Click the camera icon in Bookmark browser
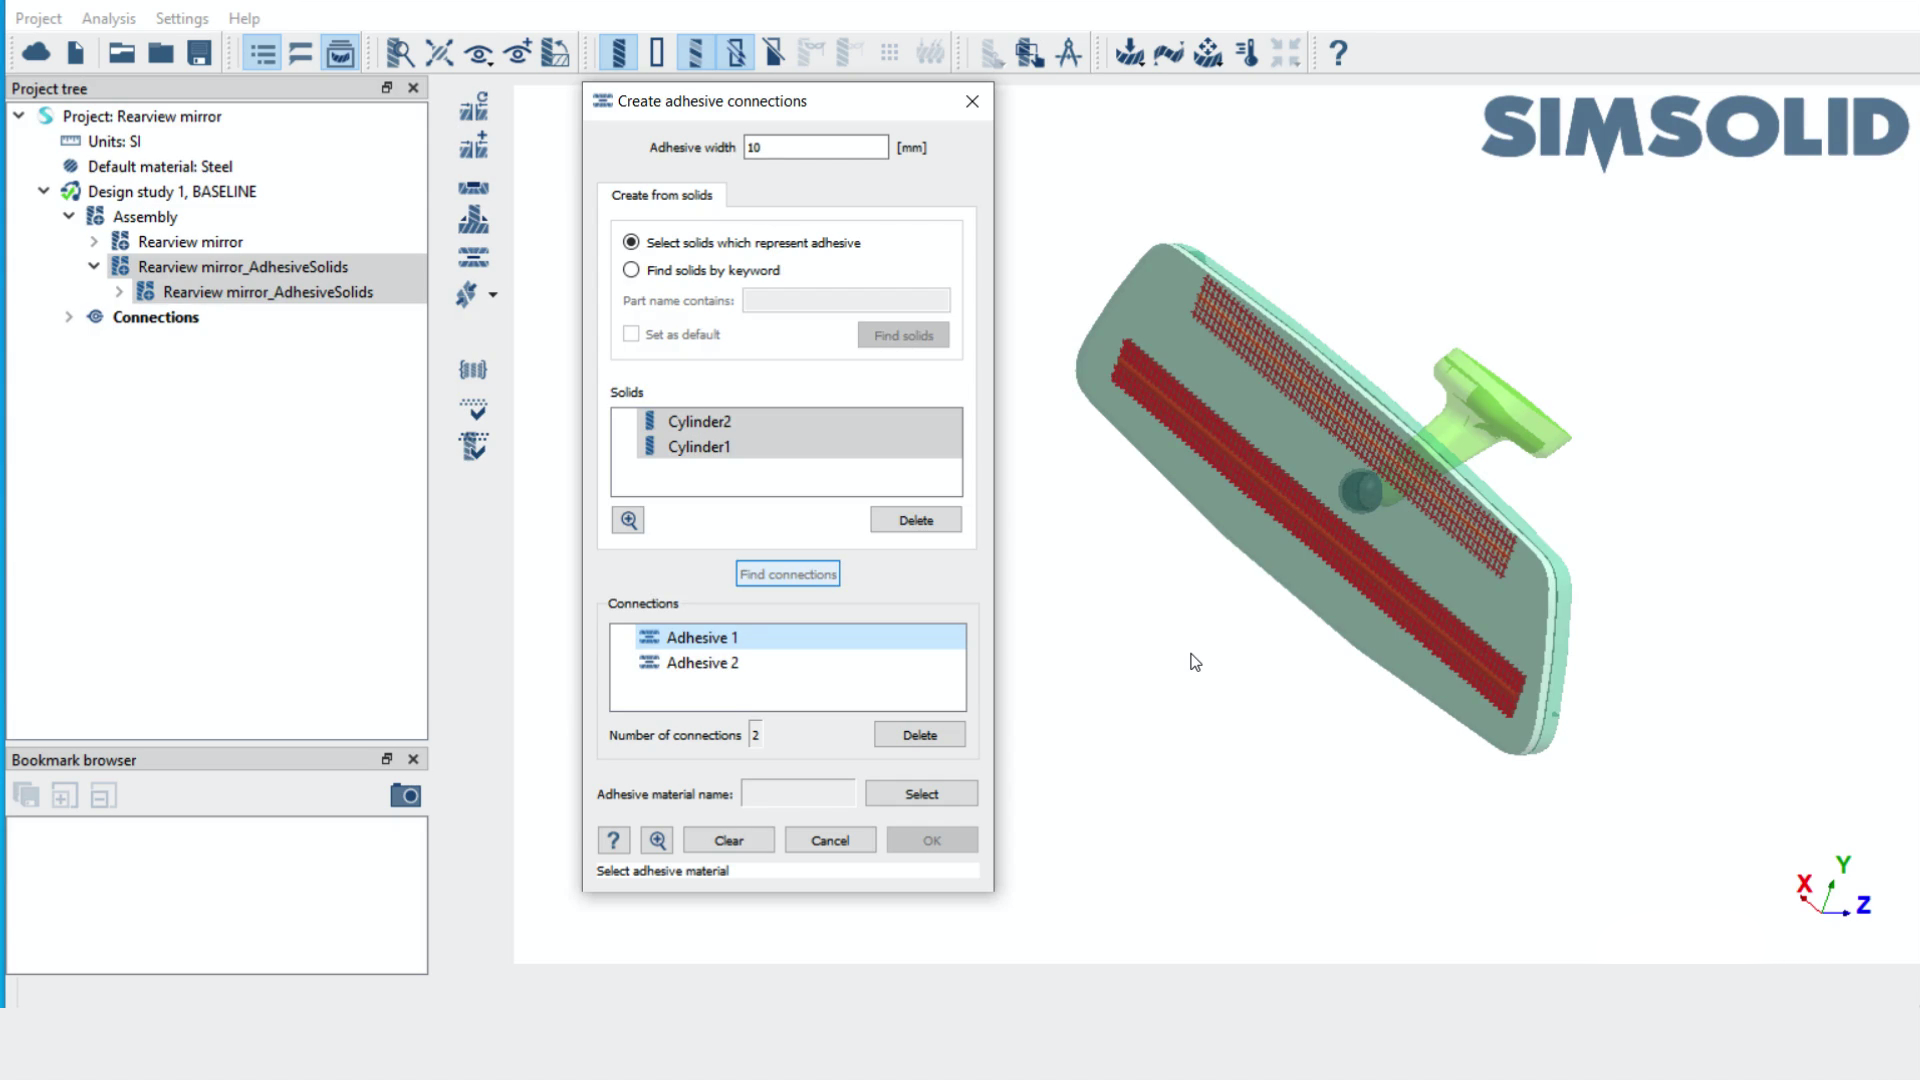The image size is (1920, 1080). tap(405, 796)
